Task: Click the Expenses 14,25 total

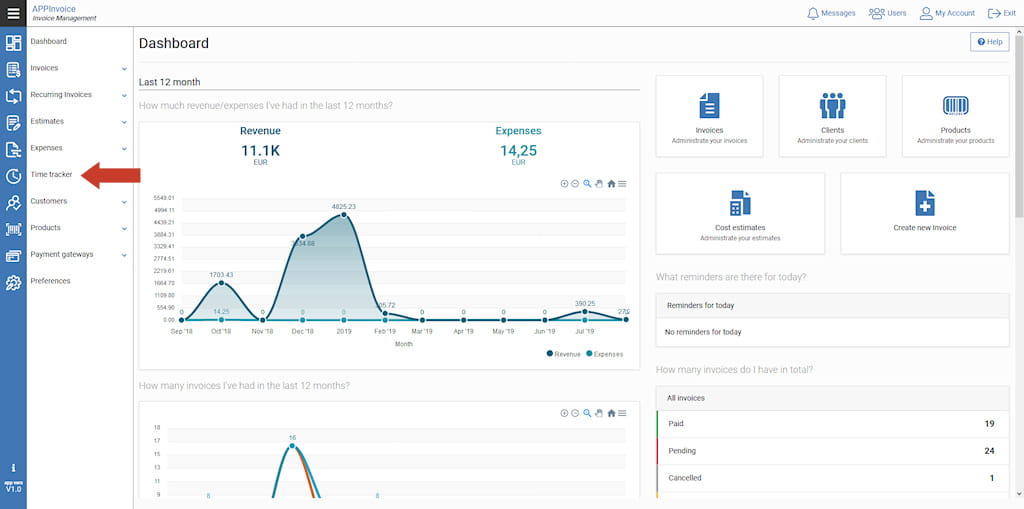Action: point(519,151)
